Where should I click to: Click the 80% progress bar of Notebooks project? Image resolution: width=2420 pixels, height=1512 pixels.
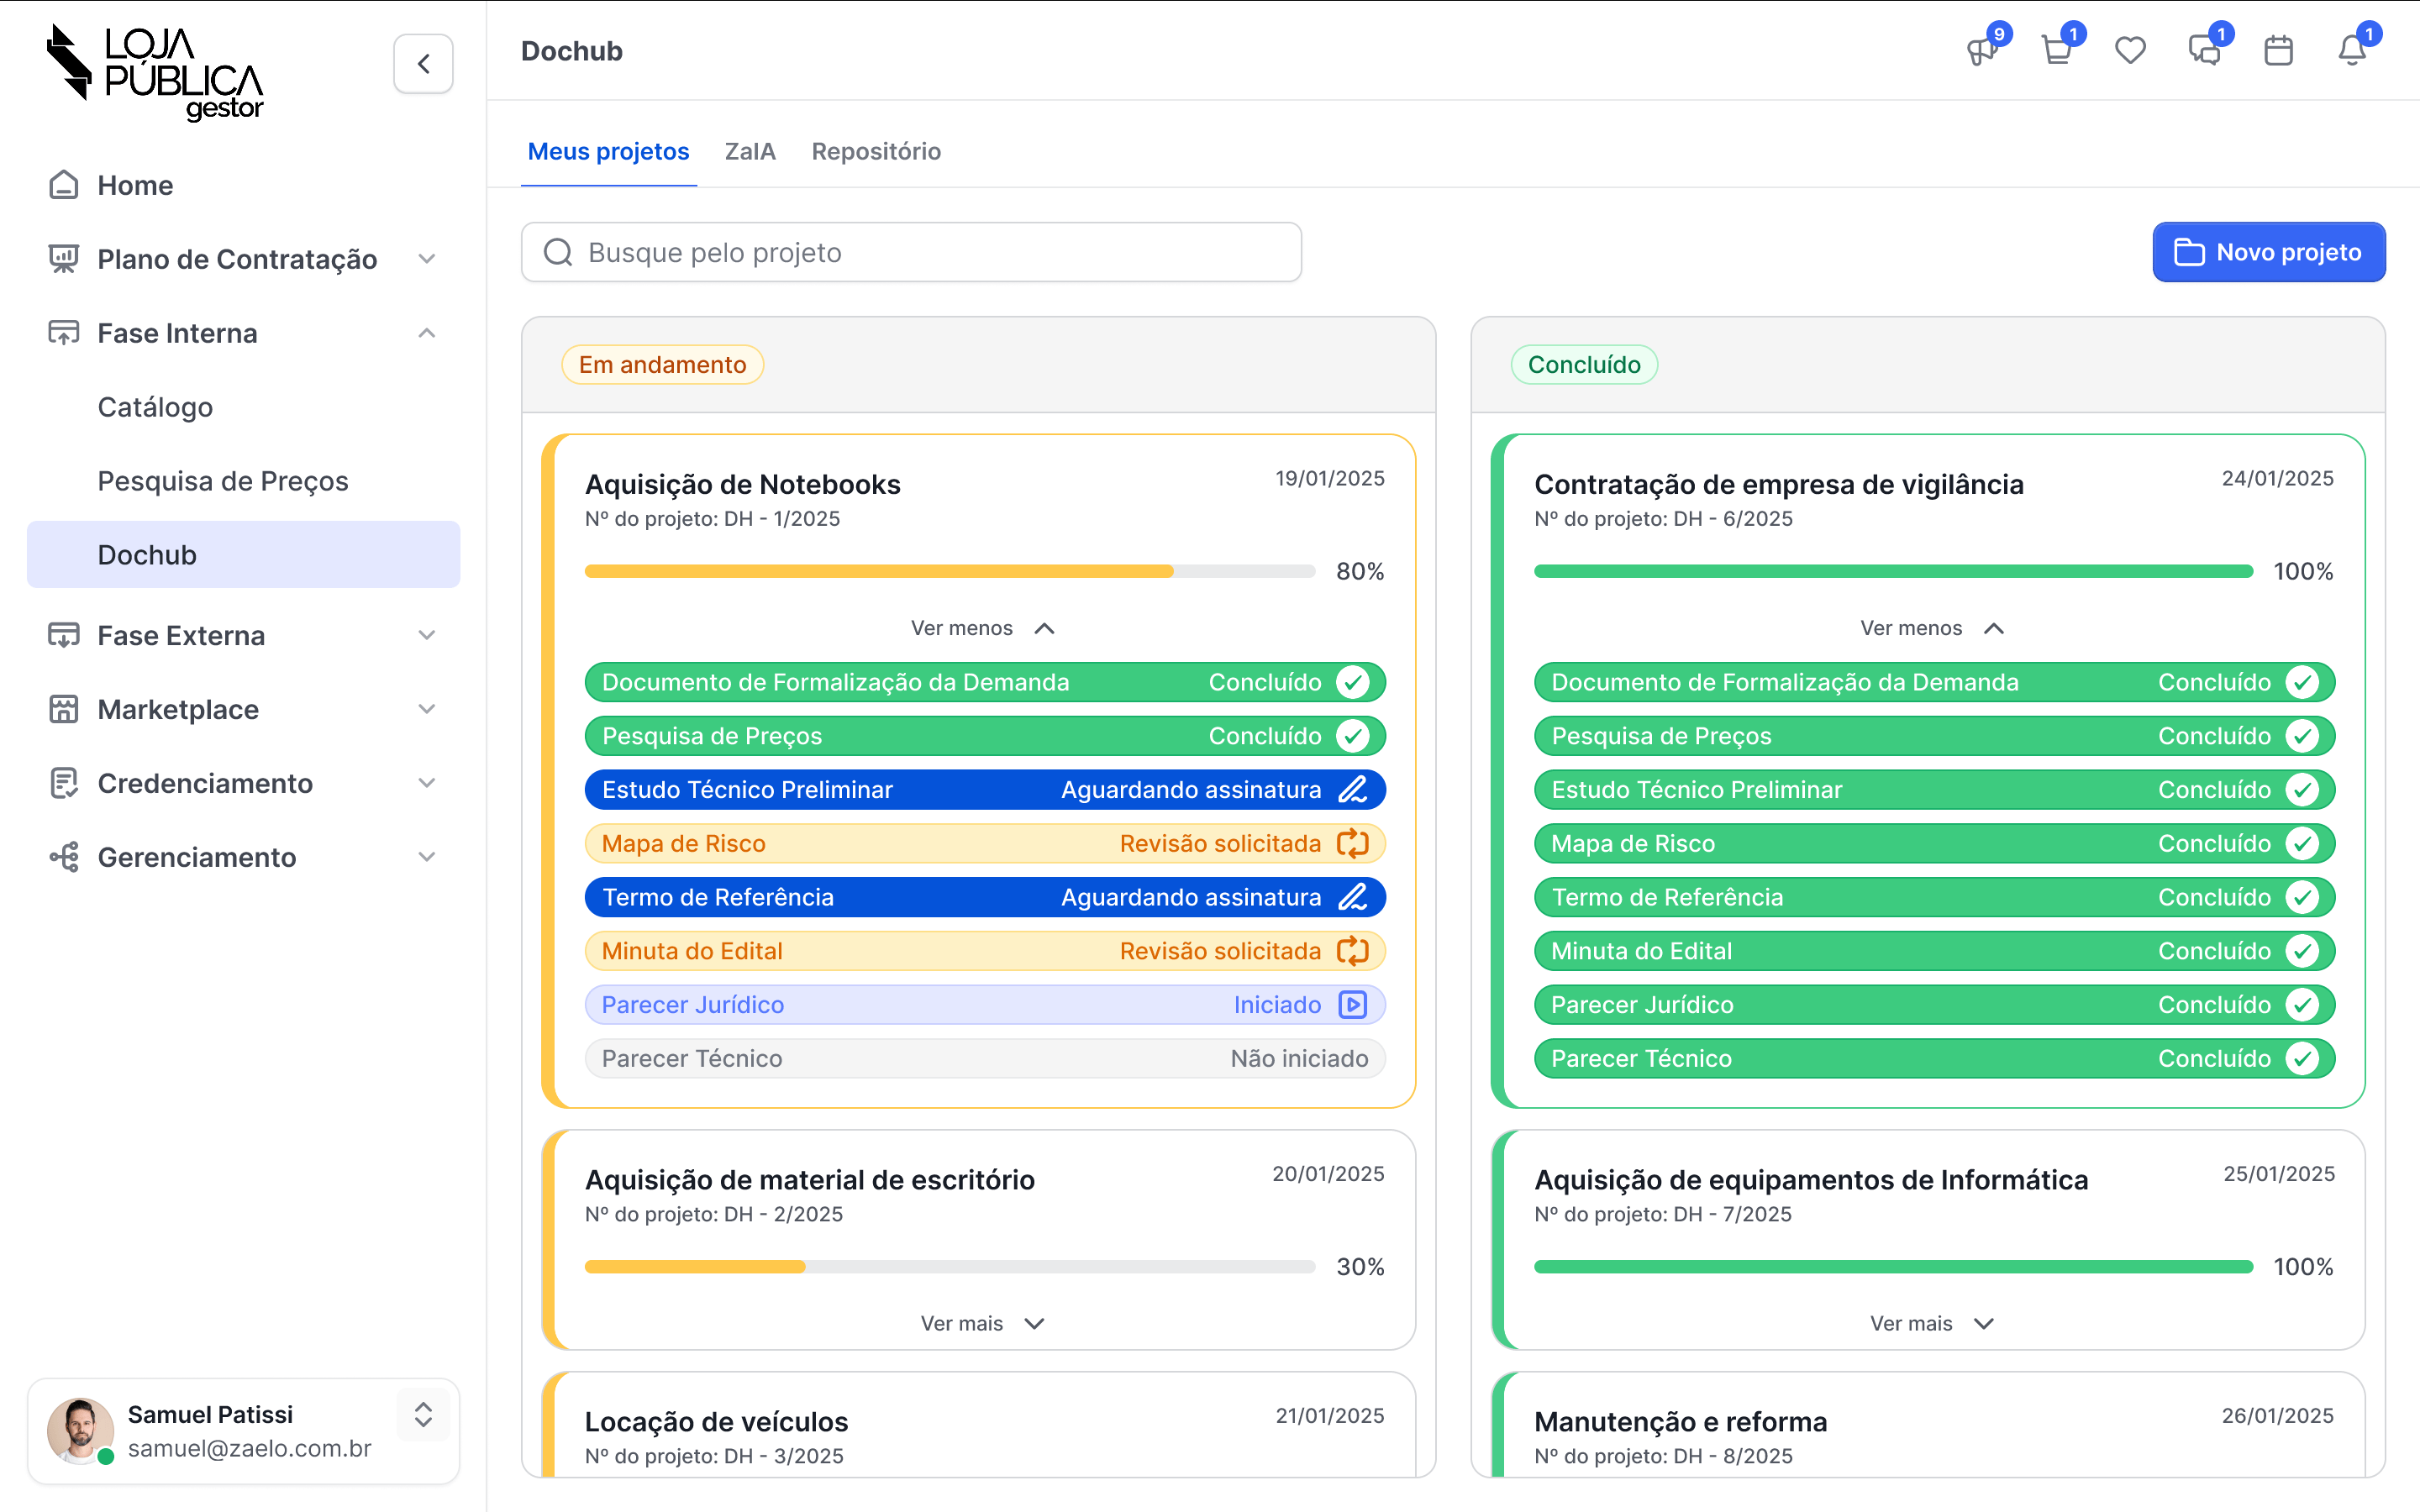[x=949, y=572]
